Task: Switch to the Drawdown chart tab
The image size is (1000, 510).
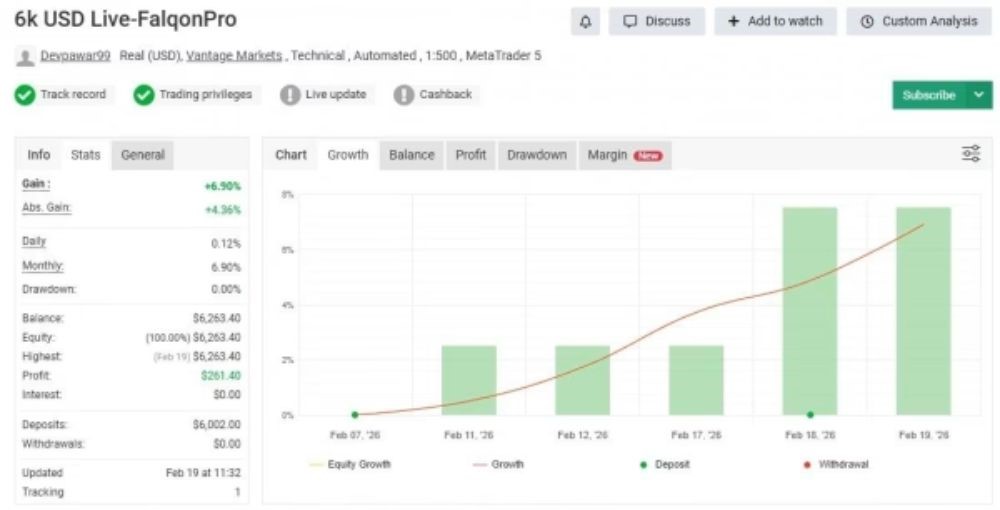Action: (537, 155)
